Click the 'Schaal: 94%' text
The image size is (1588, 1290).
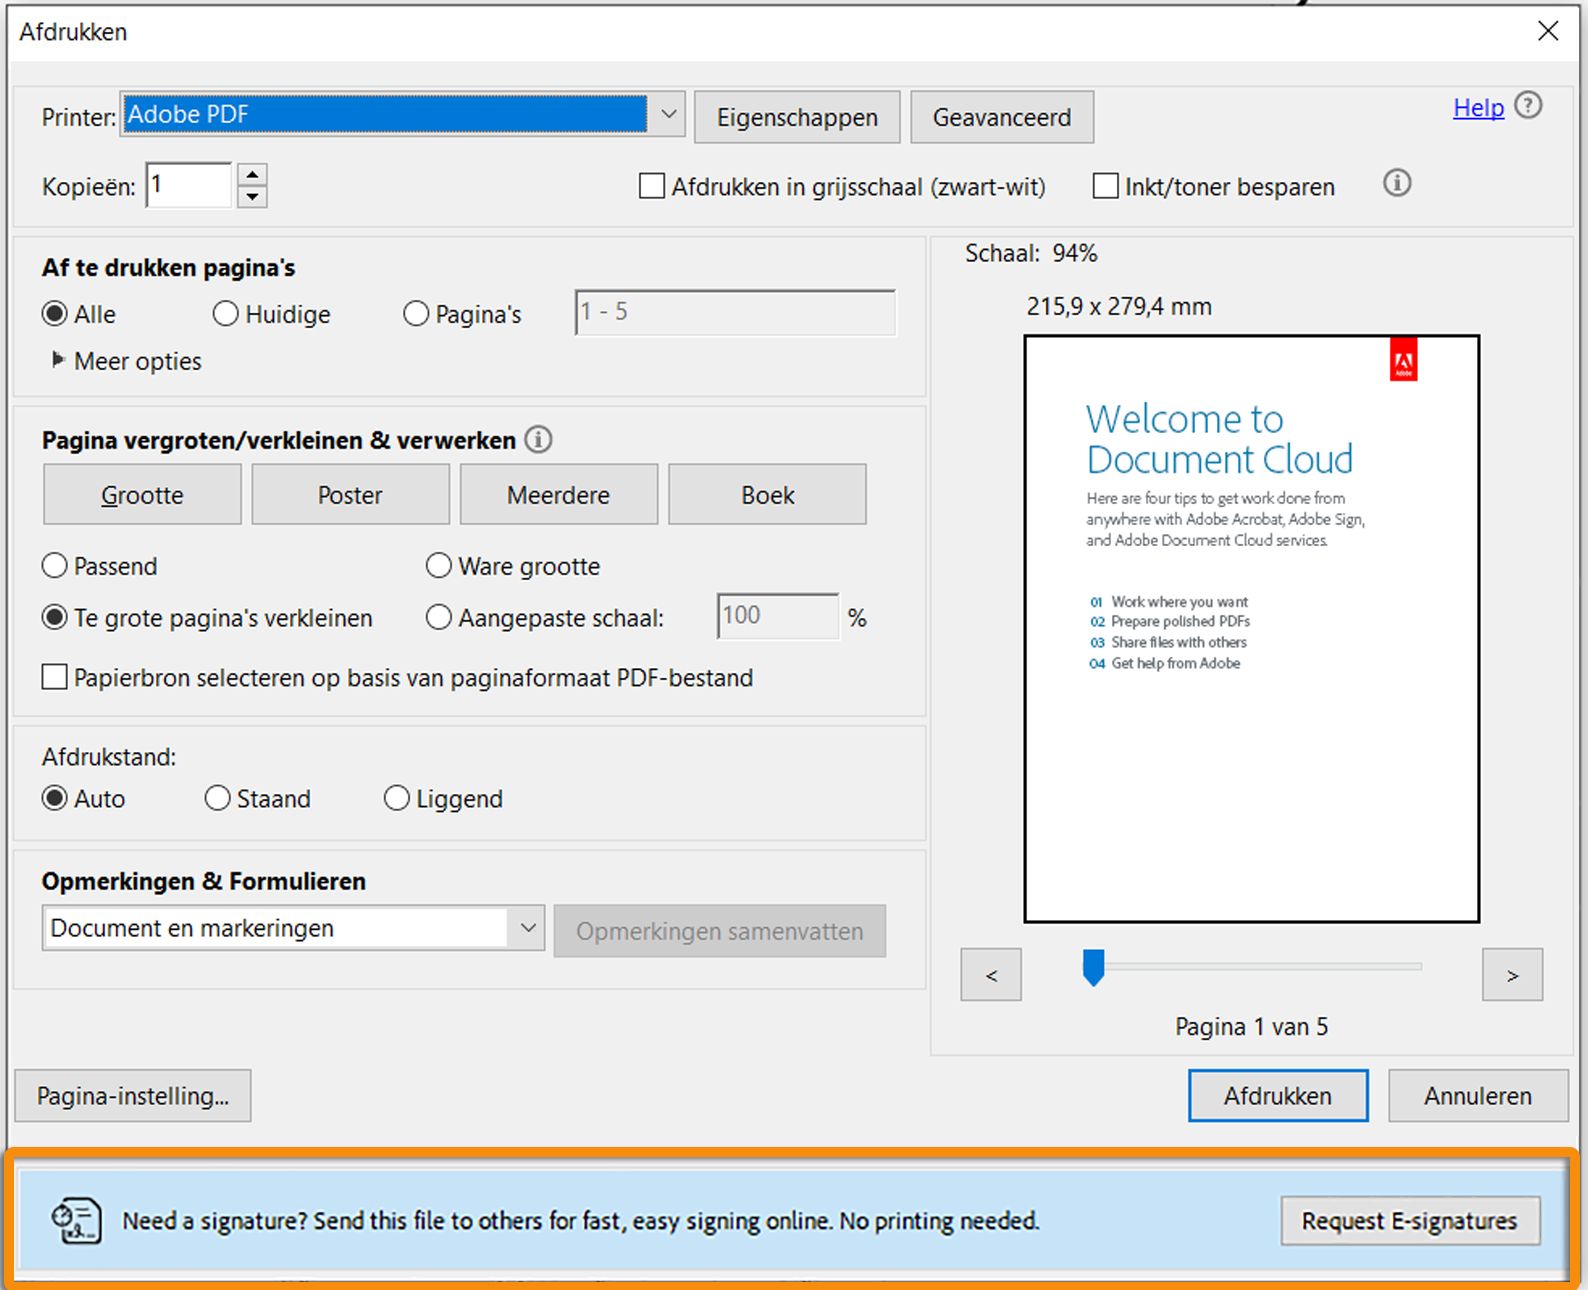tap(1031, 253)
